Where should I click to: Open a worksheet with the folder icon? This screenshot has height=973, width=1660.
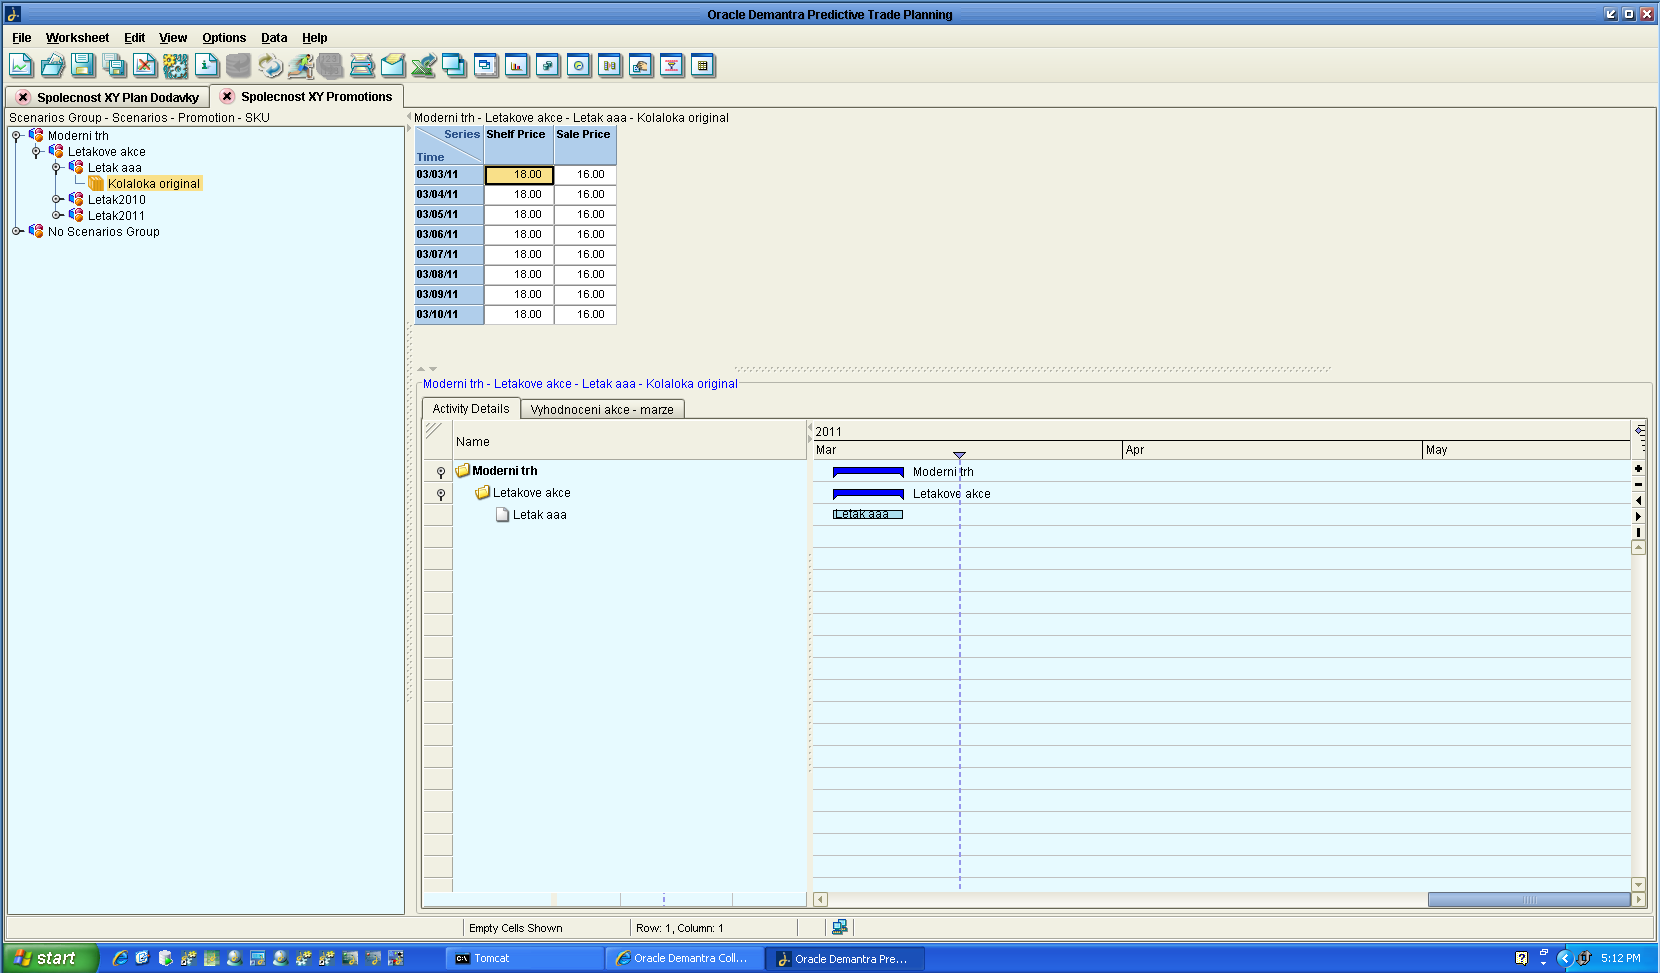[x=52, y=66]
